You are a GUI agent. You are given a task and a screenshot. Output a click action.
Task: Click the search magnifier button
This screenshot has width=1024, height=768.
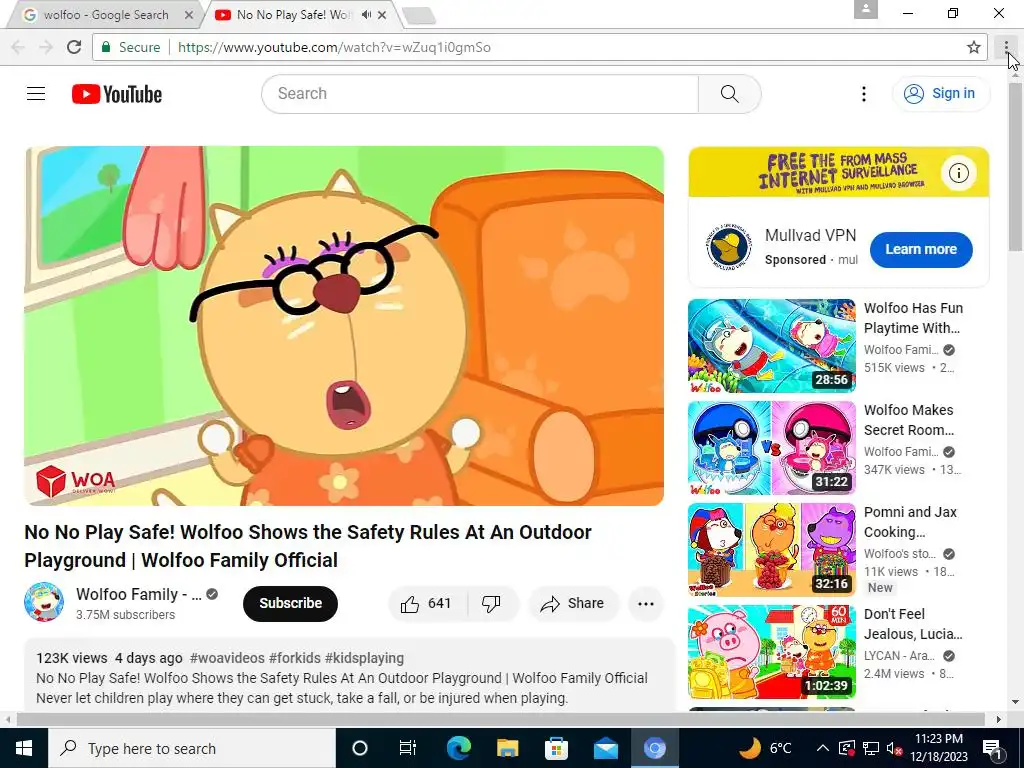click(729, 93)
